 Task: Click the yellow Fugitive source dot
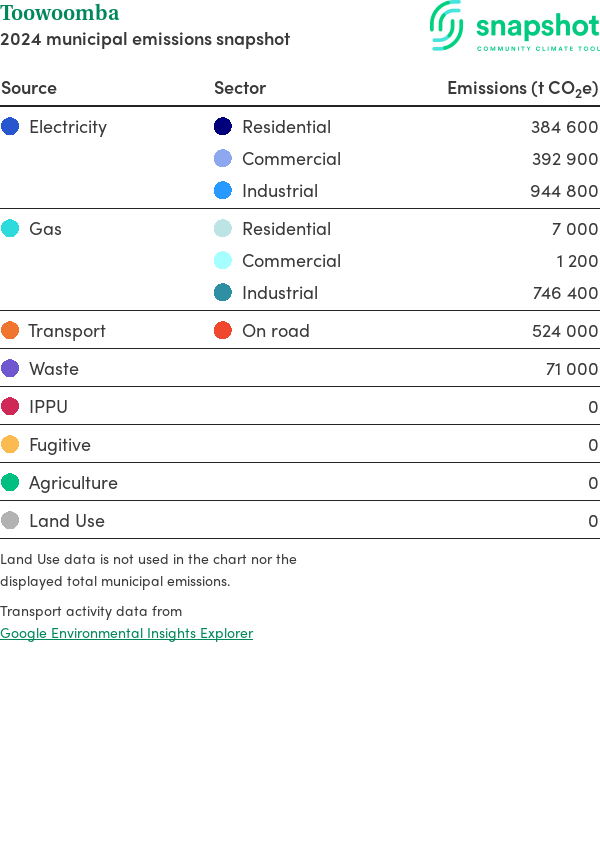click(x=10, y=445)
